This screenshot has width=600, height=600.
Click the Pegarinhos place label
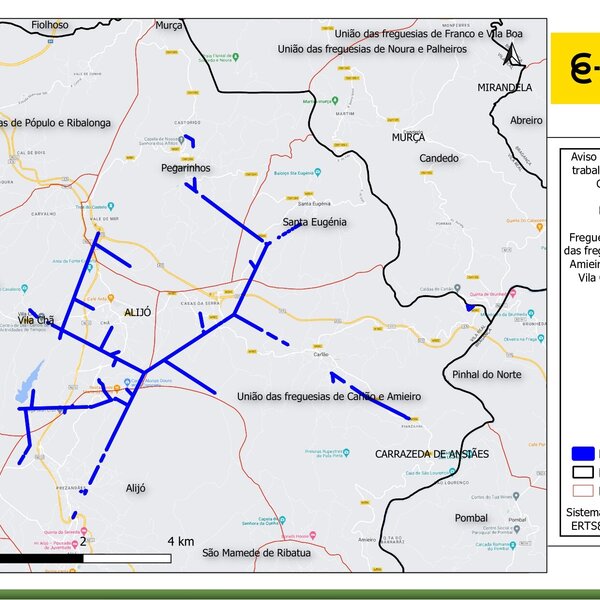tap(185, 169)
